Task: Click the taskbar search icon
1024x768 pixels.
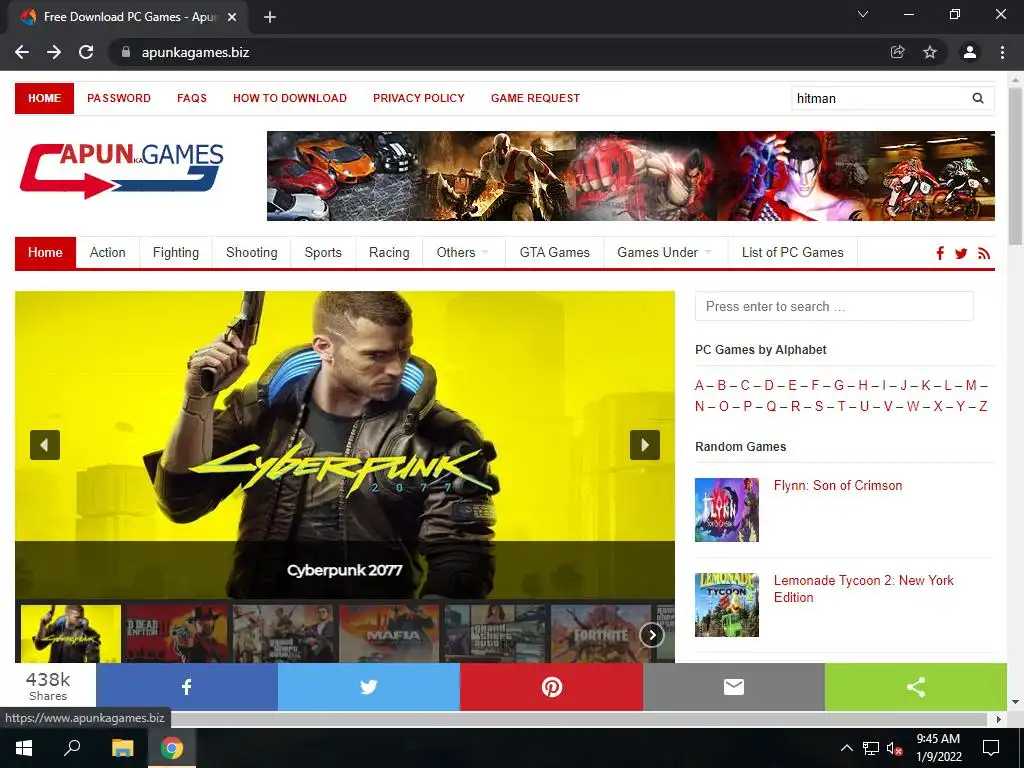Action: click(72, 748)
